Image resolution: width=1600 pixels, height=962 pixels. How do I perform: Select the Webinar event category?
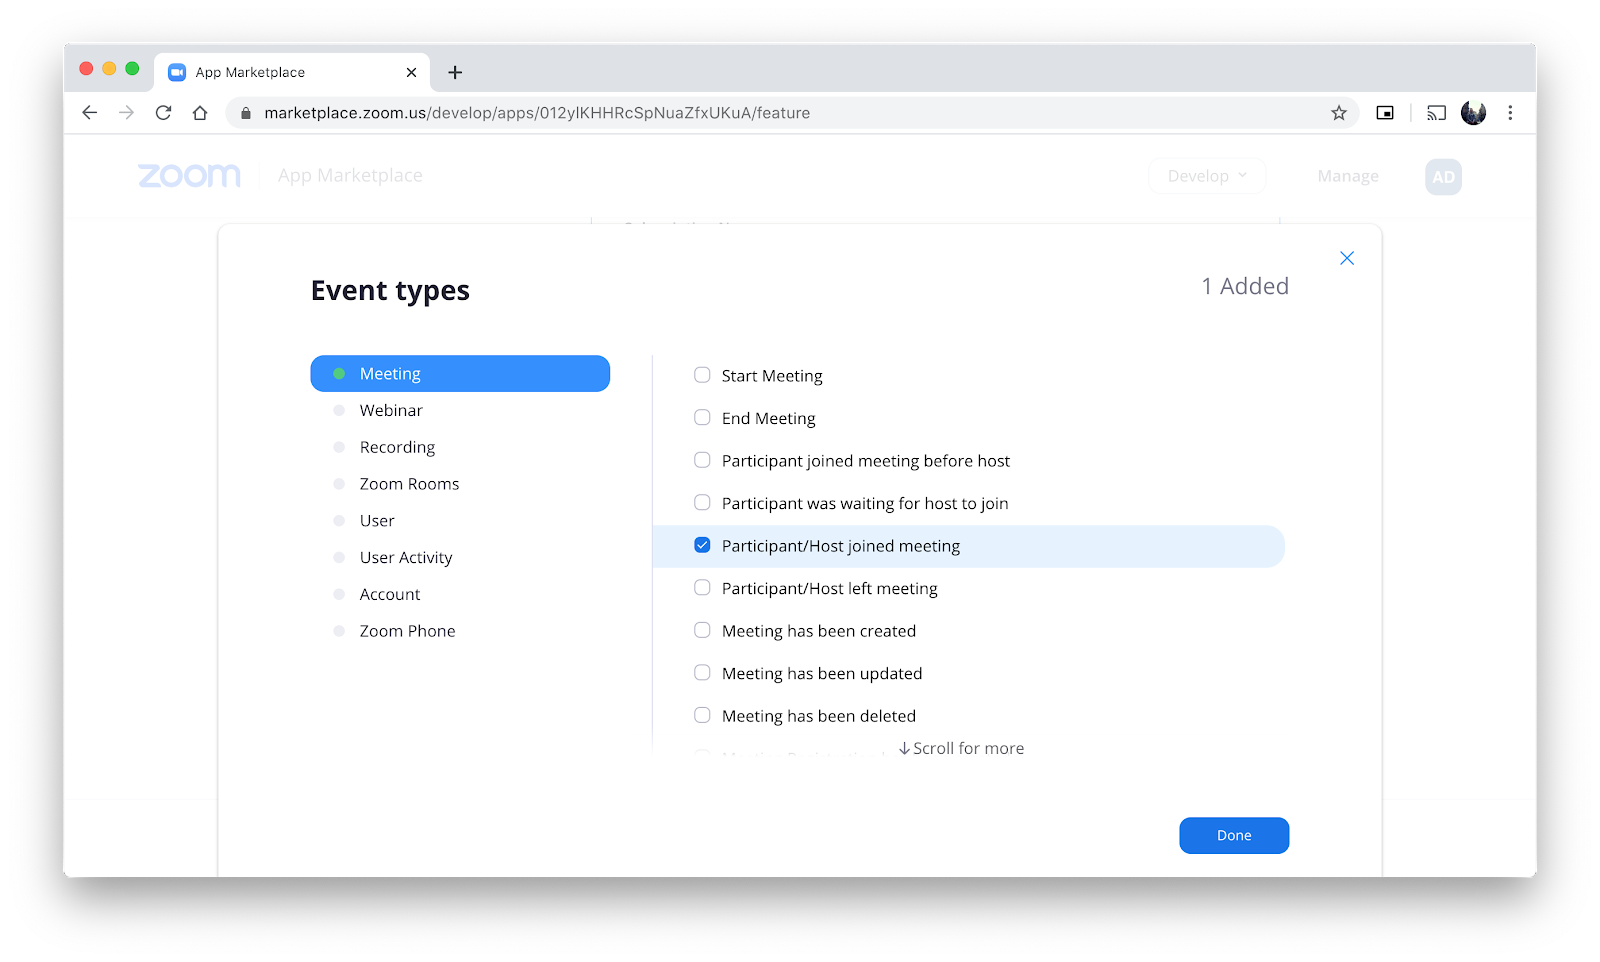tap(391, 410)
